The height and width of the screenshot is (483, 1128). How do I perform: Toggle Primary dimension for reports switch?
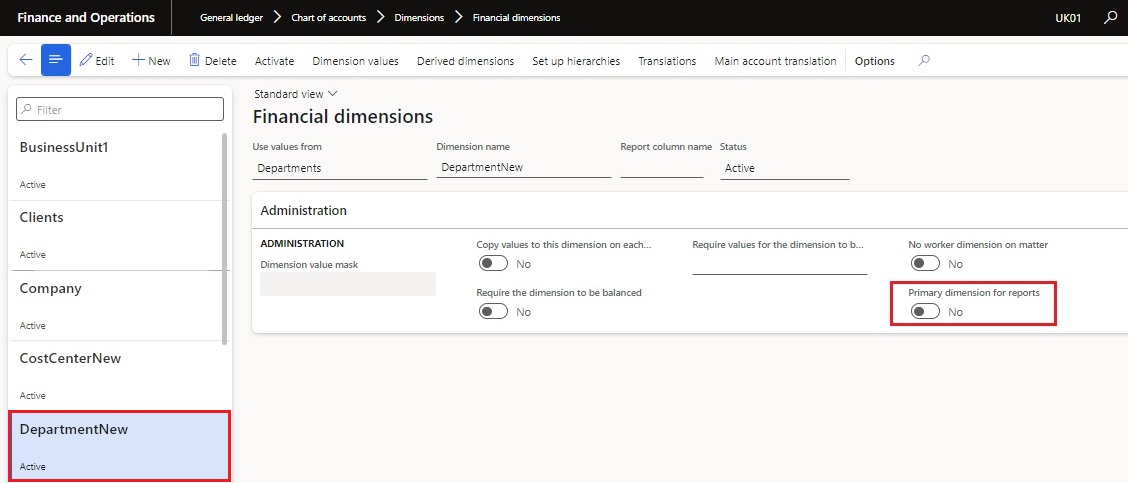925,312
